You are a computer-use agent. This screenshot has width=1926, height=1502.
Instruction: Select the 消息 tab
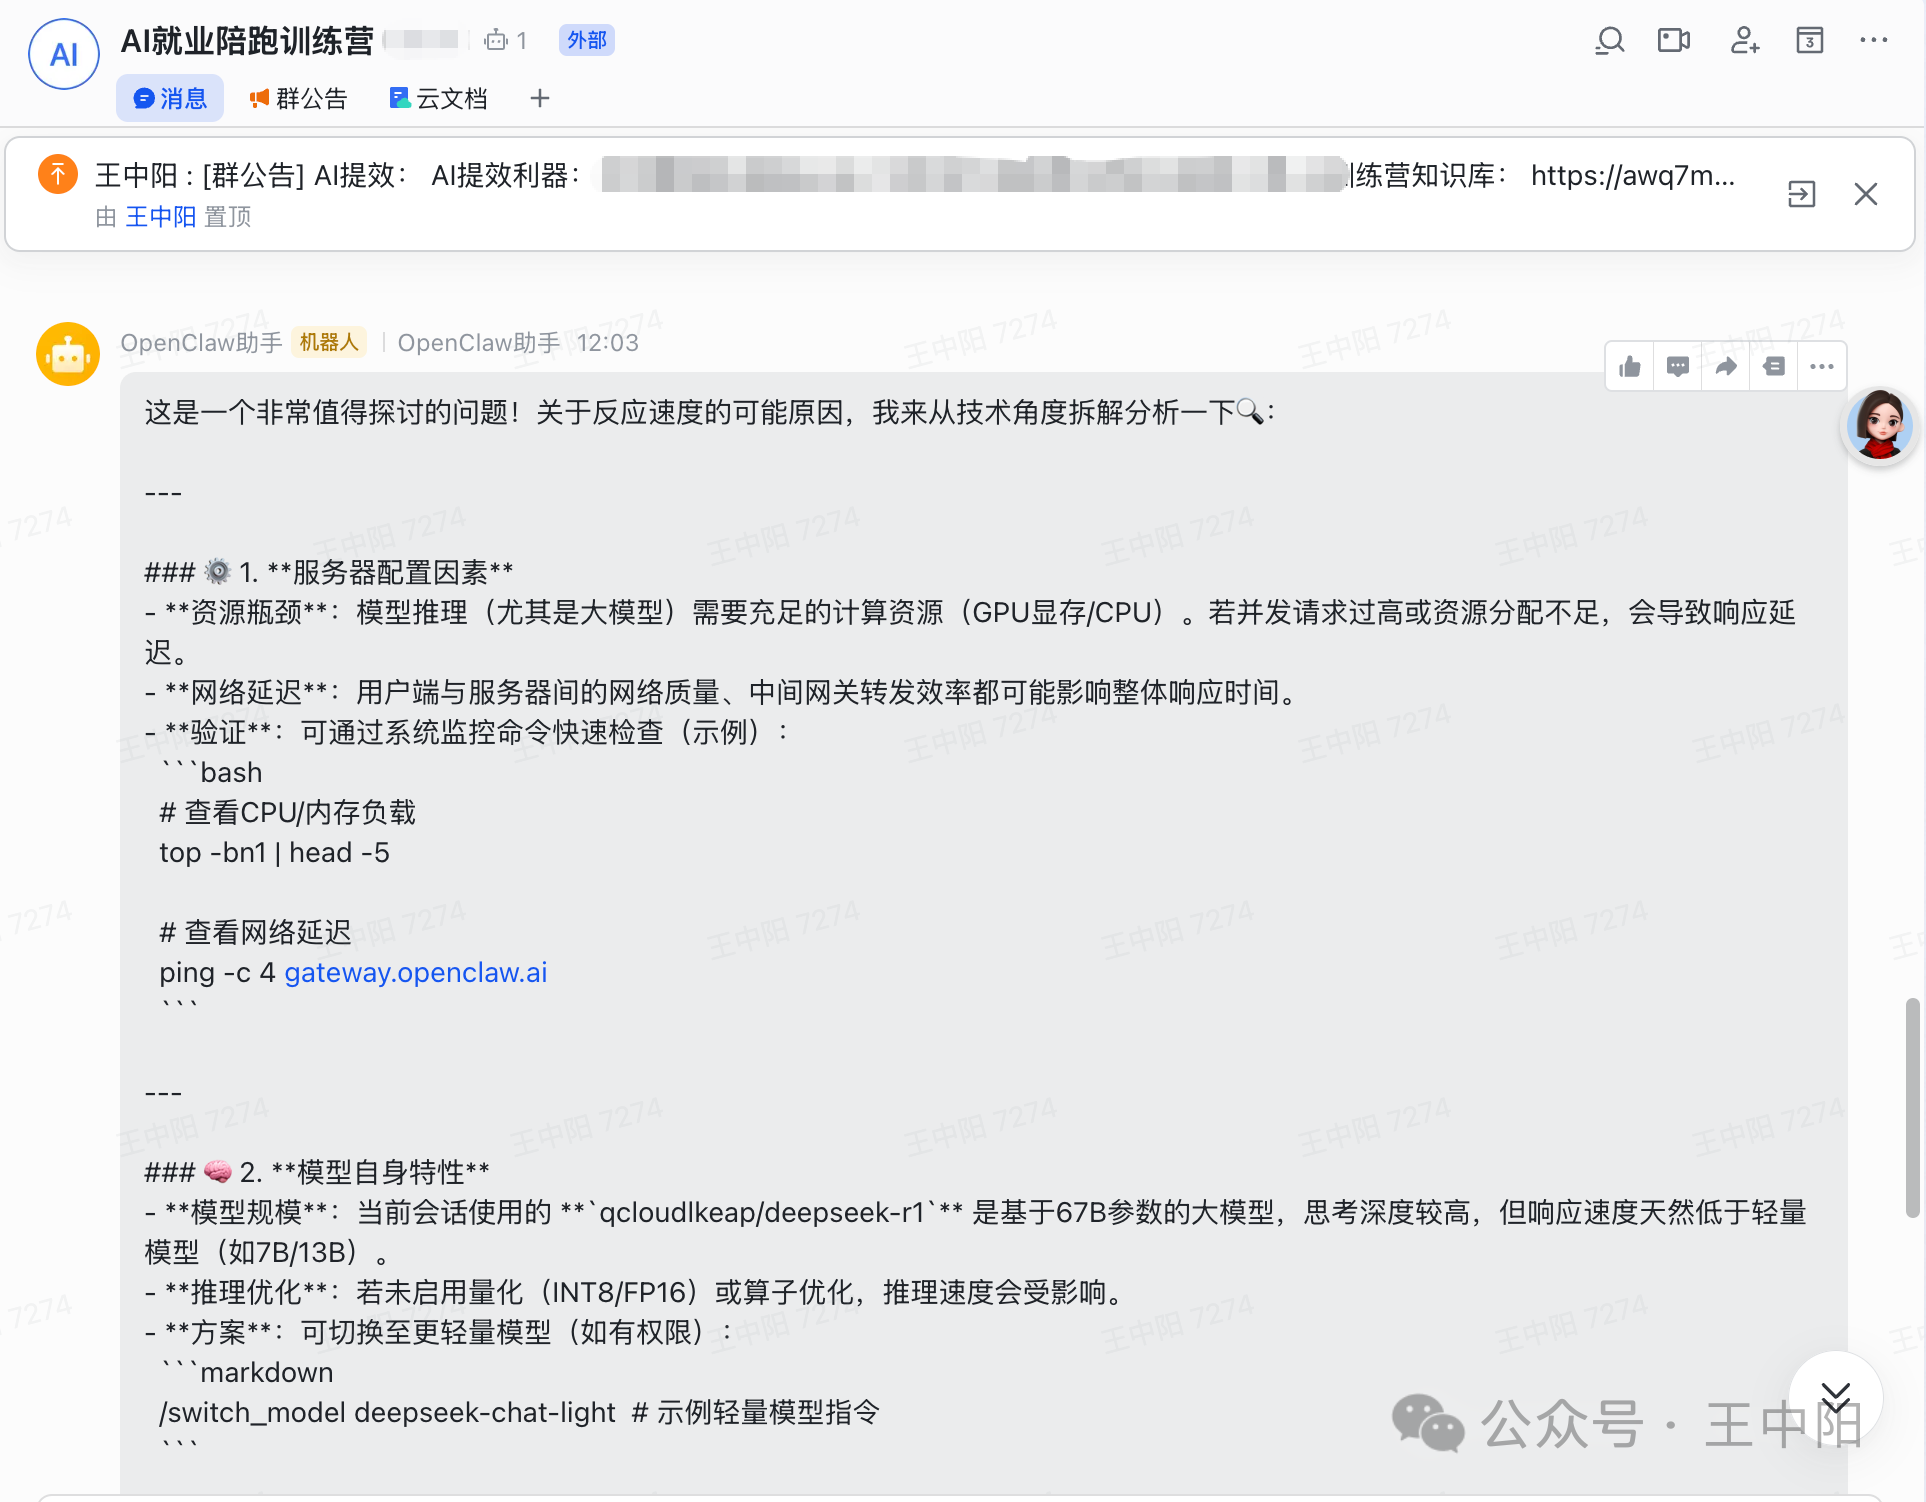point(170,99)
